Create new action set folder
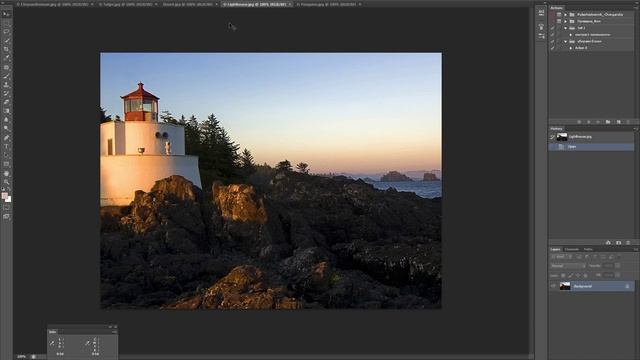 (608, 122)
